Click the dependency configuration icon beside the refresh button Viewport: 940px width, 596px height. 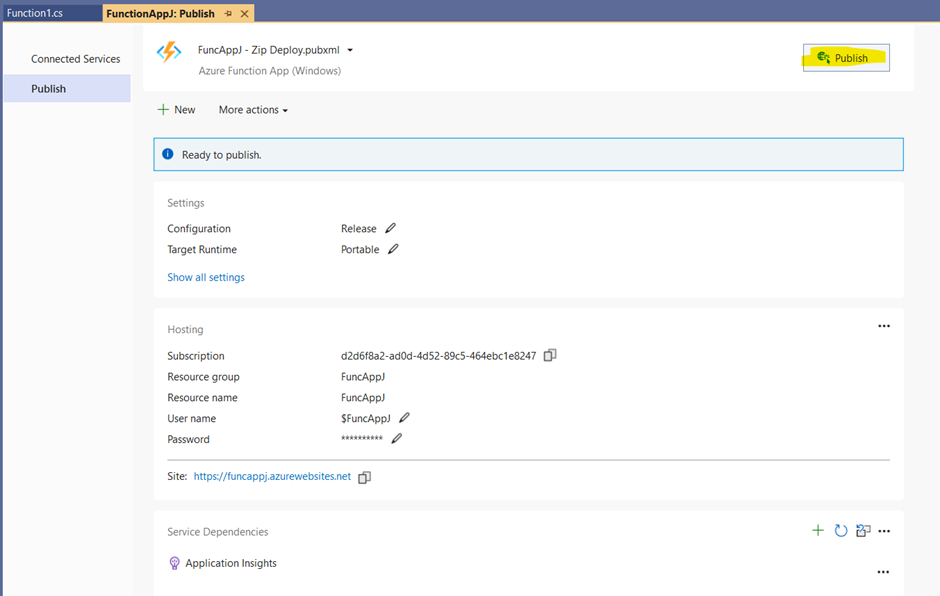click(863, 531)
